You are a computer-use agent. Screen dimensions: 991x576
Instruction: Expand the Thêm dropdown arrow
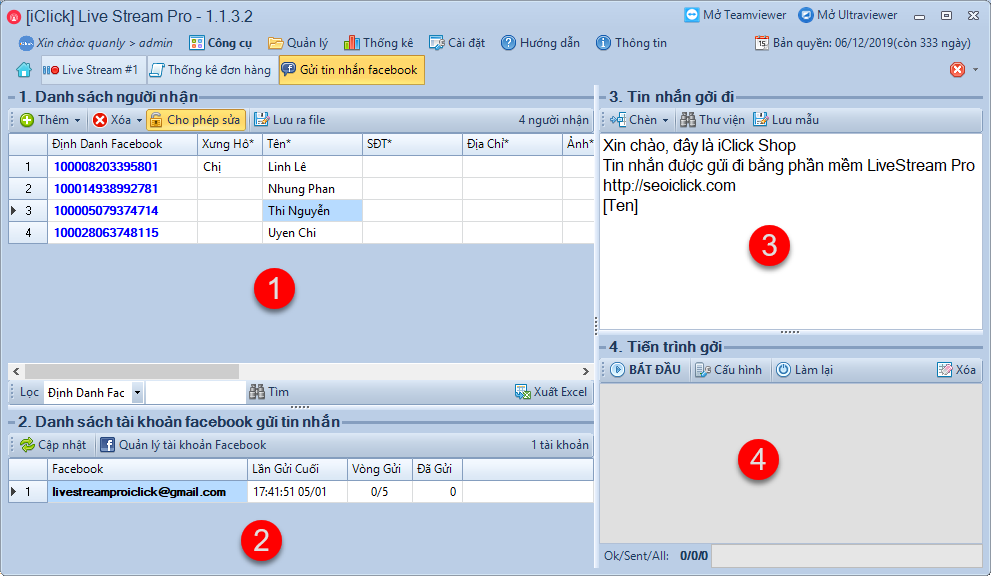(x=77, y=120)
